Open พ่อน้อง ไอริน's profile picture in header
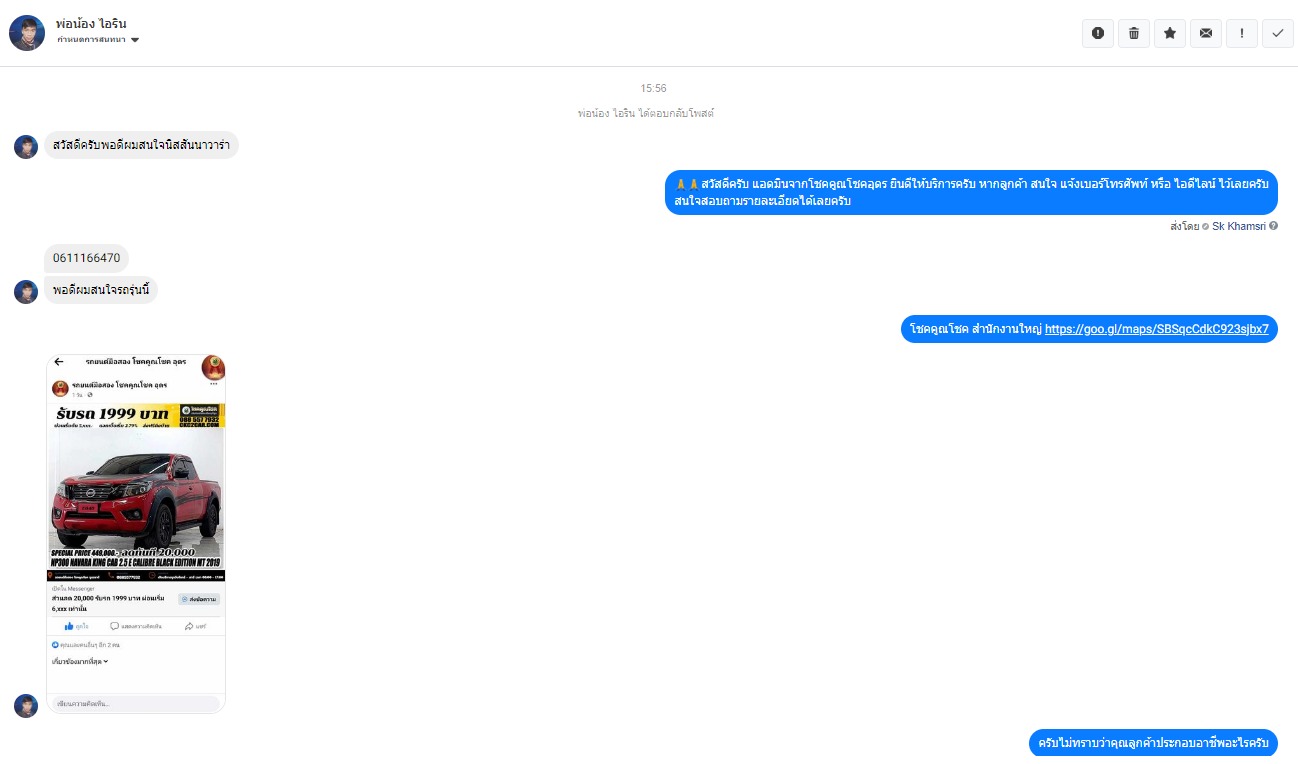The width and height of the screenshot is (1298, 764). (x=27, y=33)
